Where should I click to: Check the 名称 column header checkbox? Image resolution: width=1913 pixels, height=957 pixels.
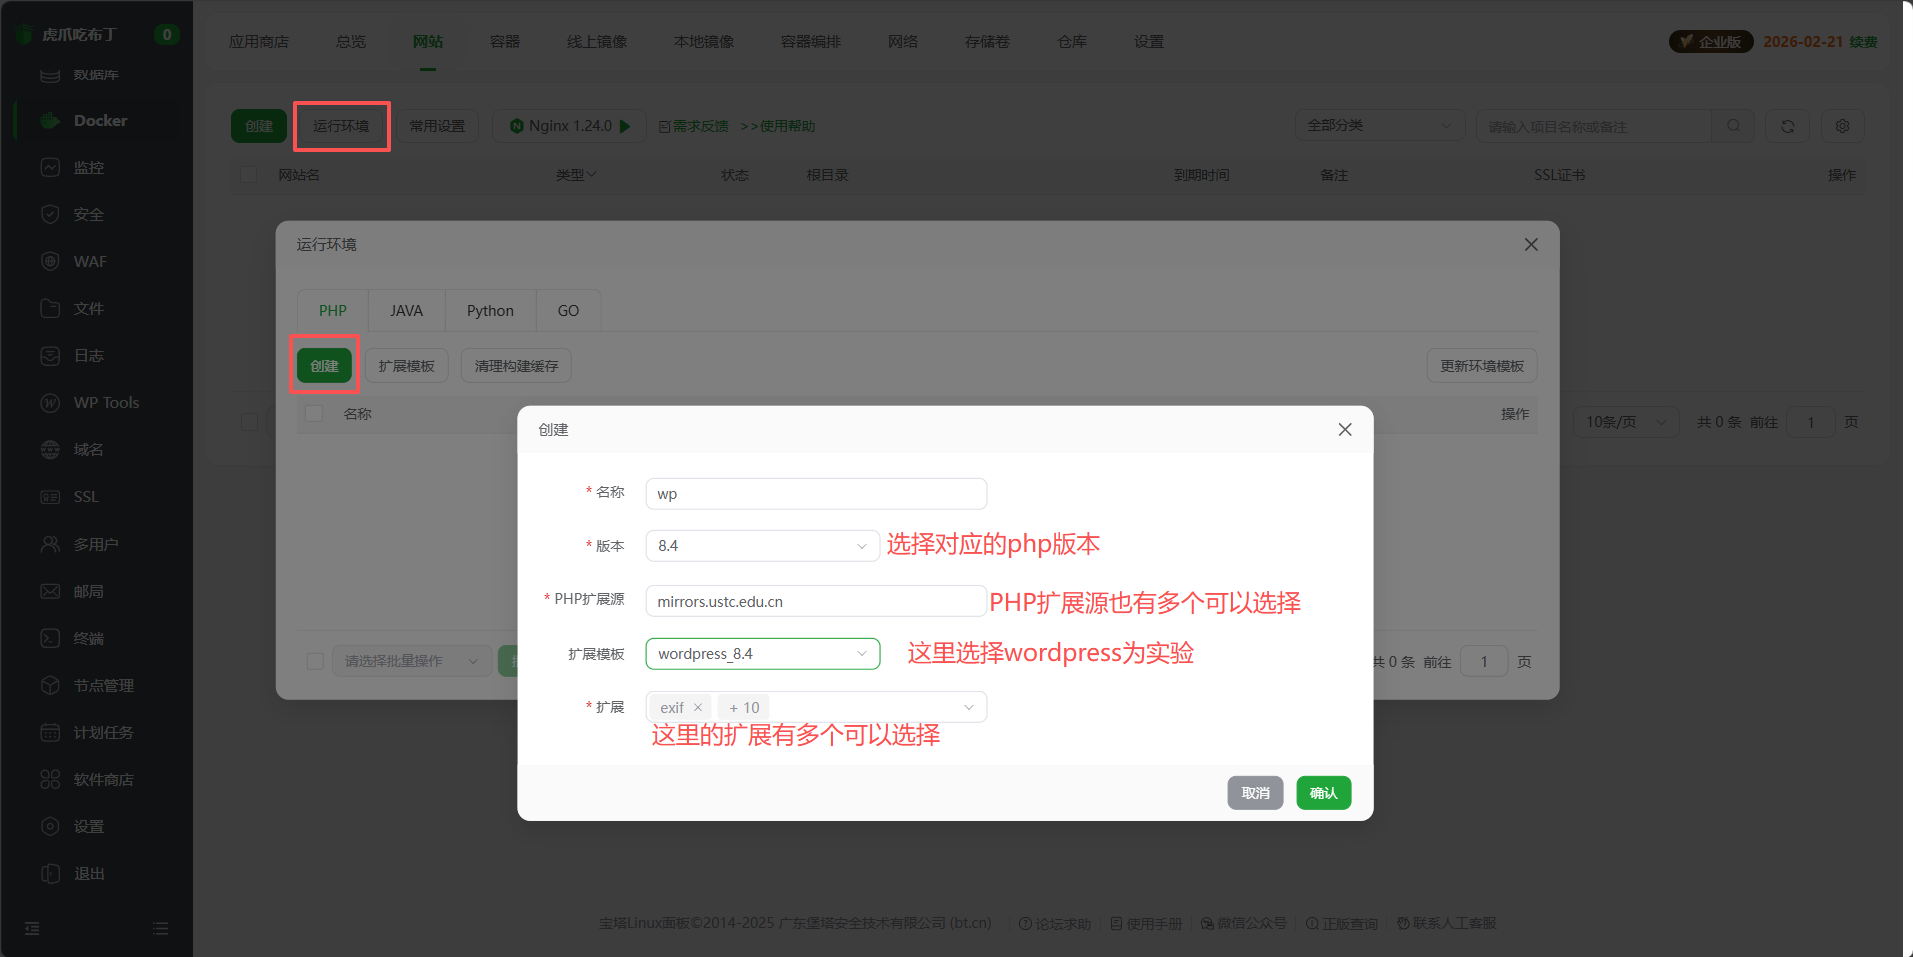tap(313, 413)
